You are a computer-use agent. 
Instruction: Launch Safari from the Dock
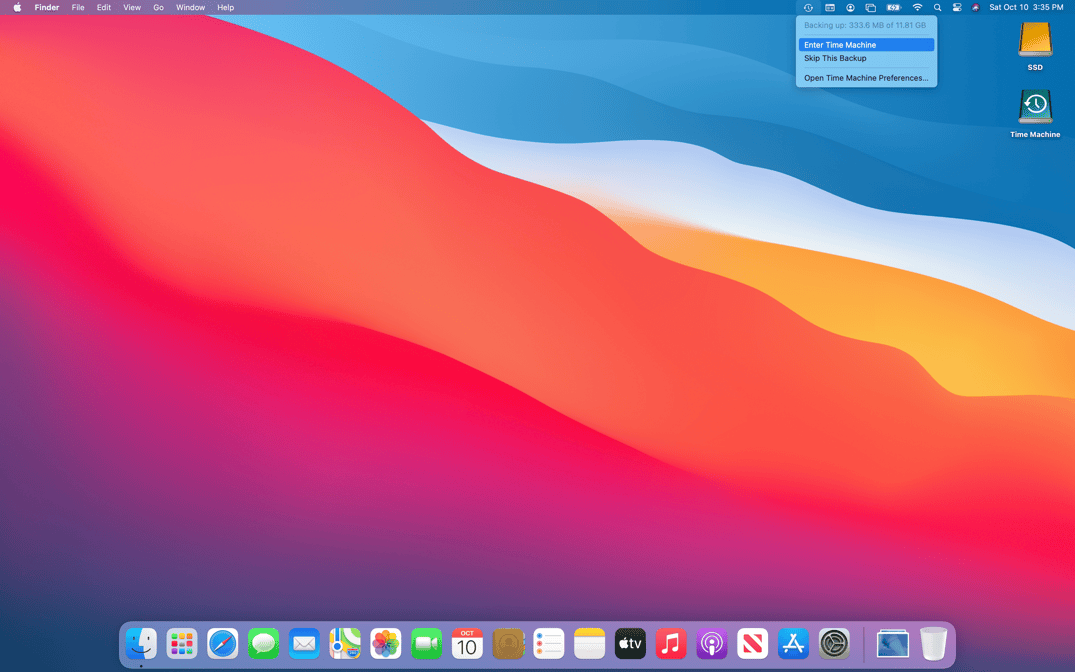click(x=223, y=644)
